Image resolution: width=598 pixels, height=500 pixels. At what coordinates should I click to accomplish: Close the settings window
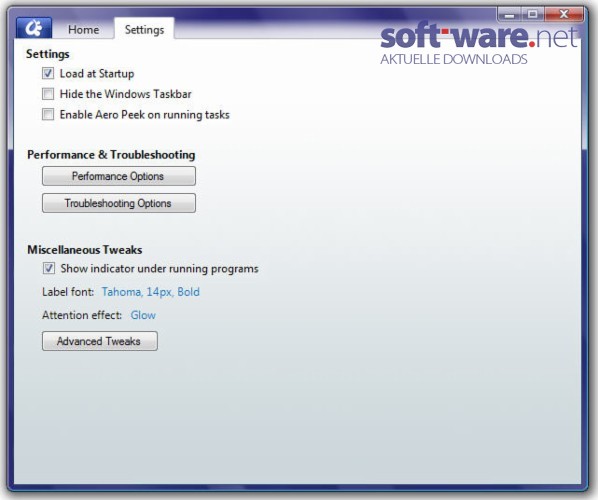(x=564, y=15)
